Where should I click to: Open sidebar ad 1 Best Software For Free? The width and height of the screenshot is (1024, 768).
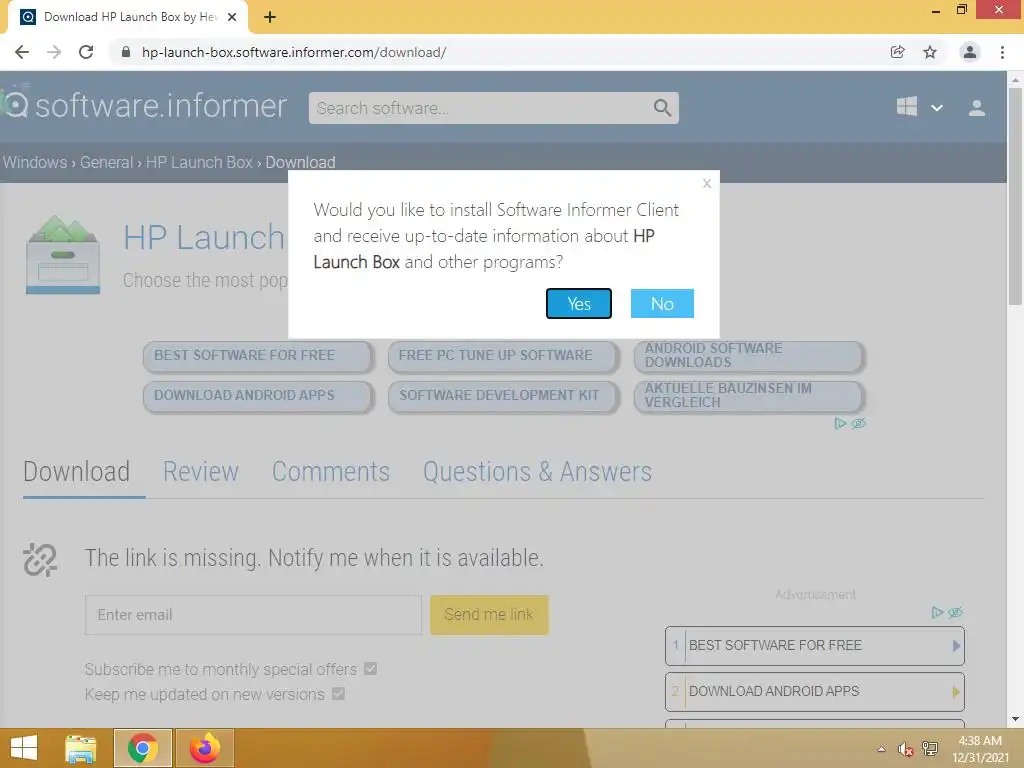[x=814, y=646]
